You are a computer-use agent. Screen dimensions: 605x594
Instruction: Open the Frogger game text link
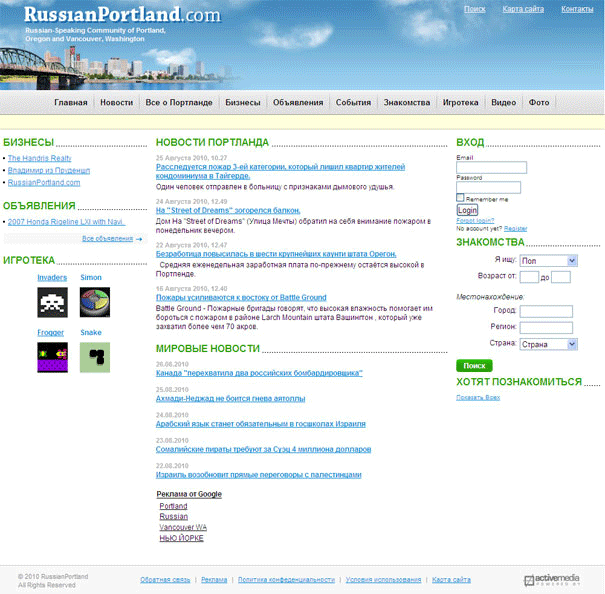click(51, 333)
